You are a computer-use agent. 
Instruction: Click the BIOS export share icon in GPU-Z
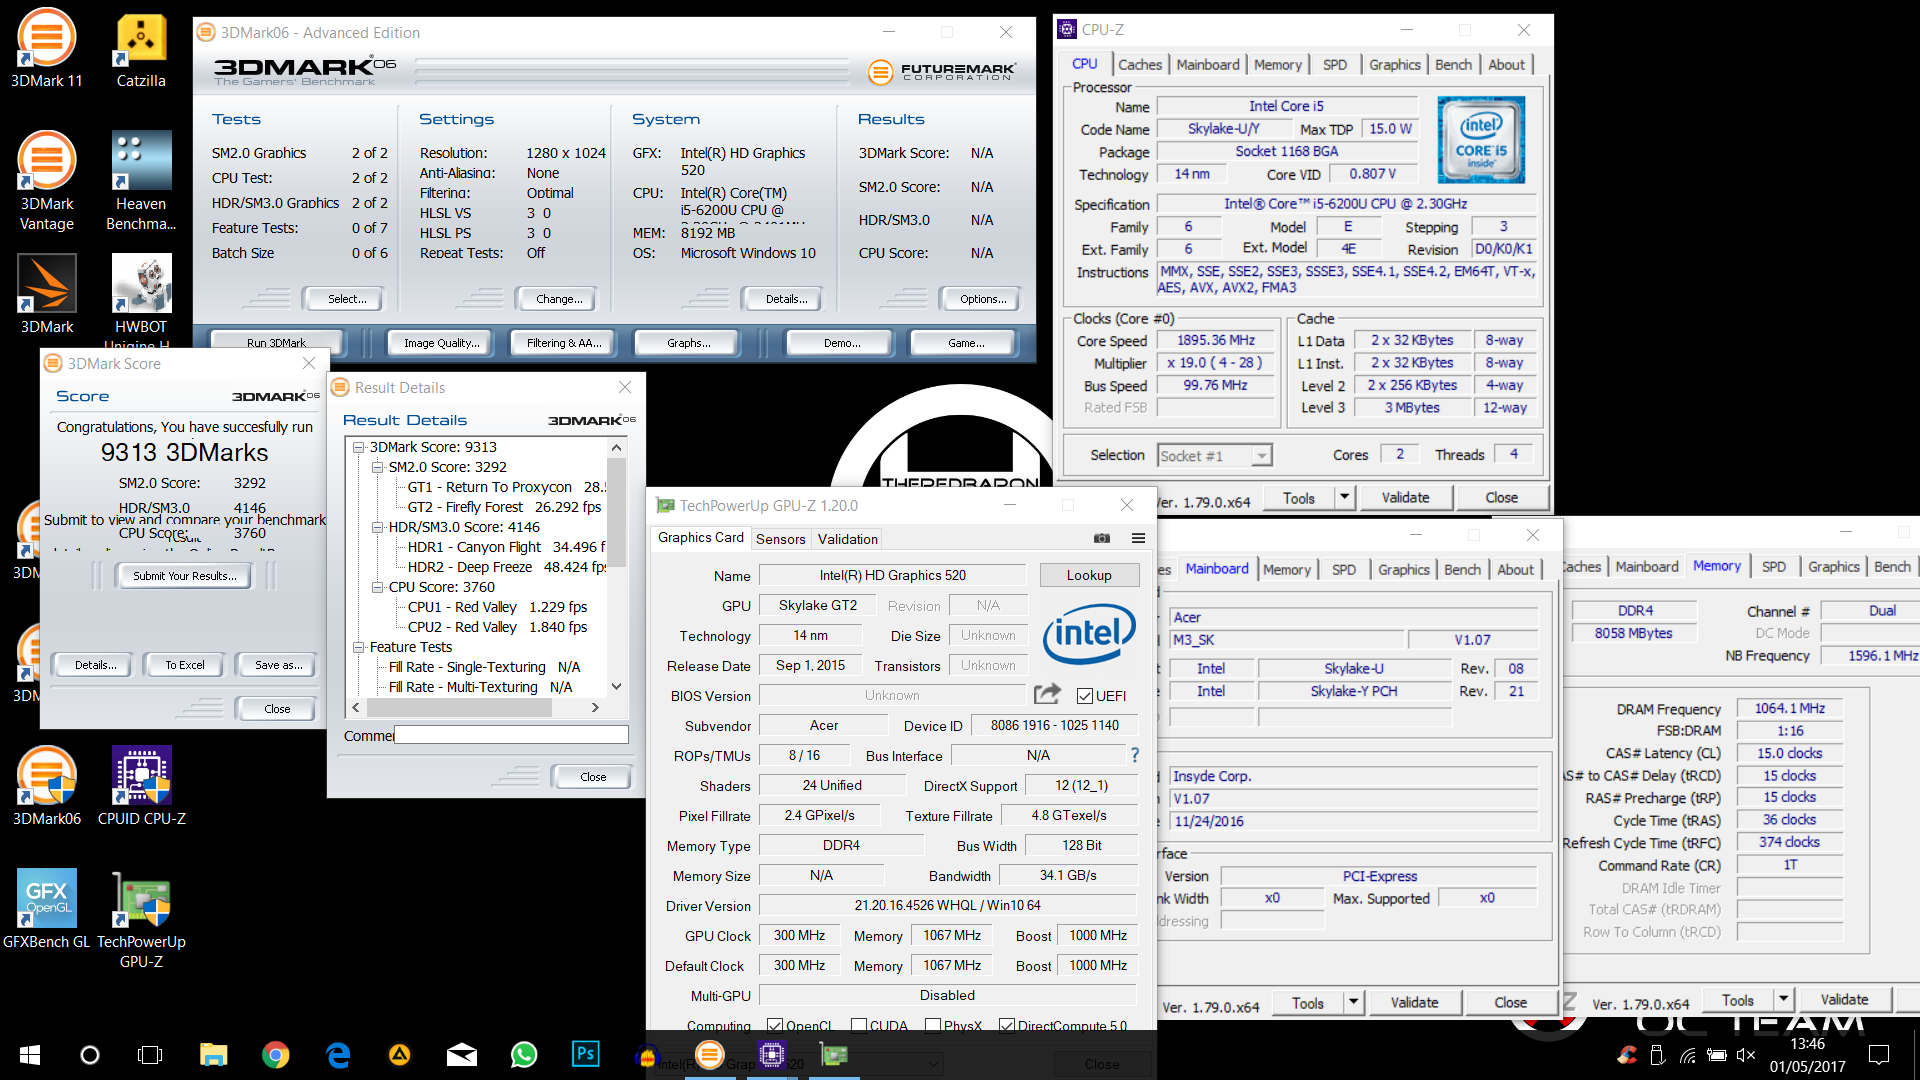pyautogui.click(x=1047, y=694)
